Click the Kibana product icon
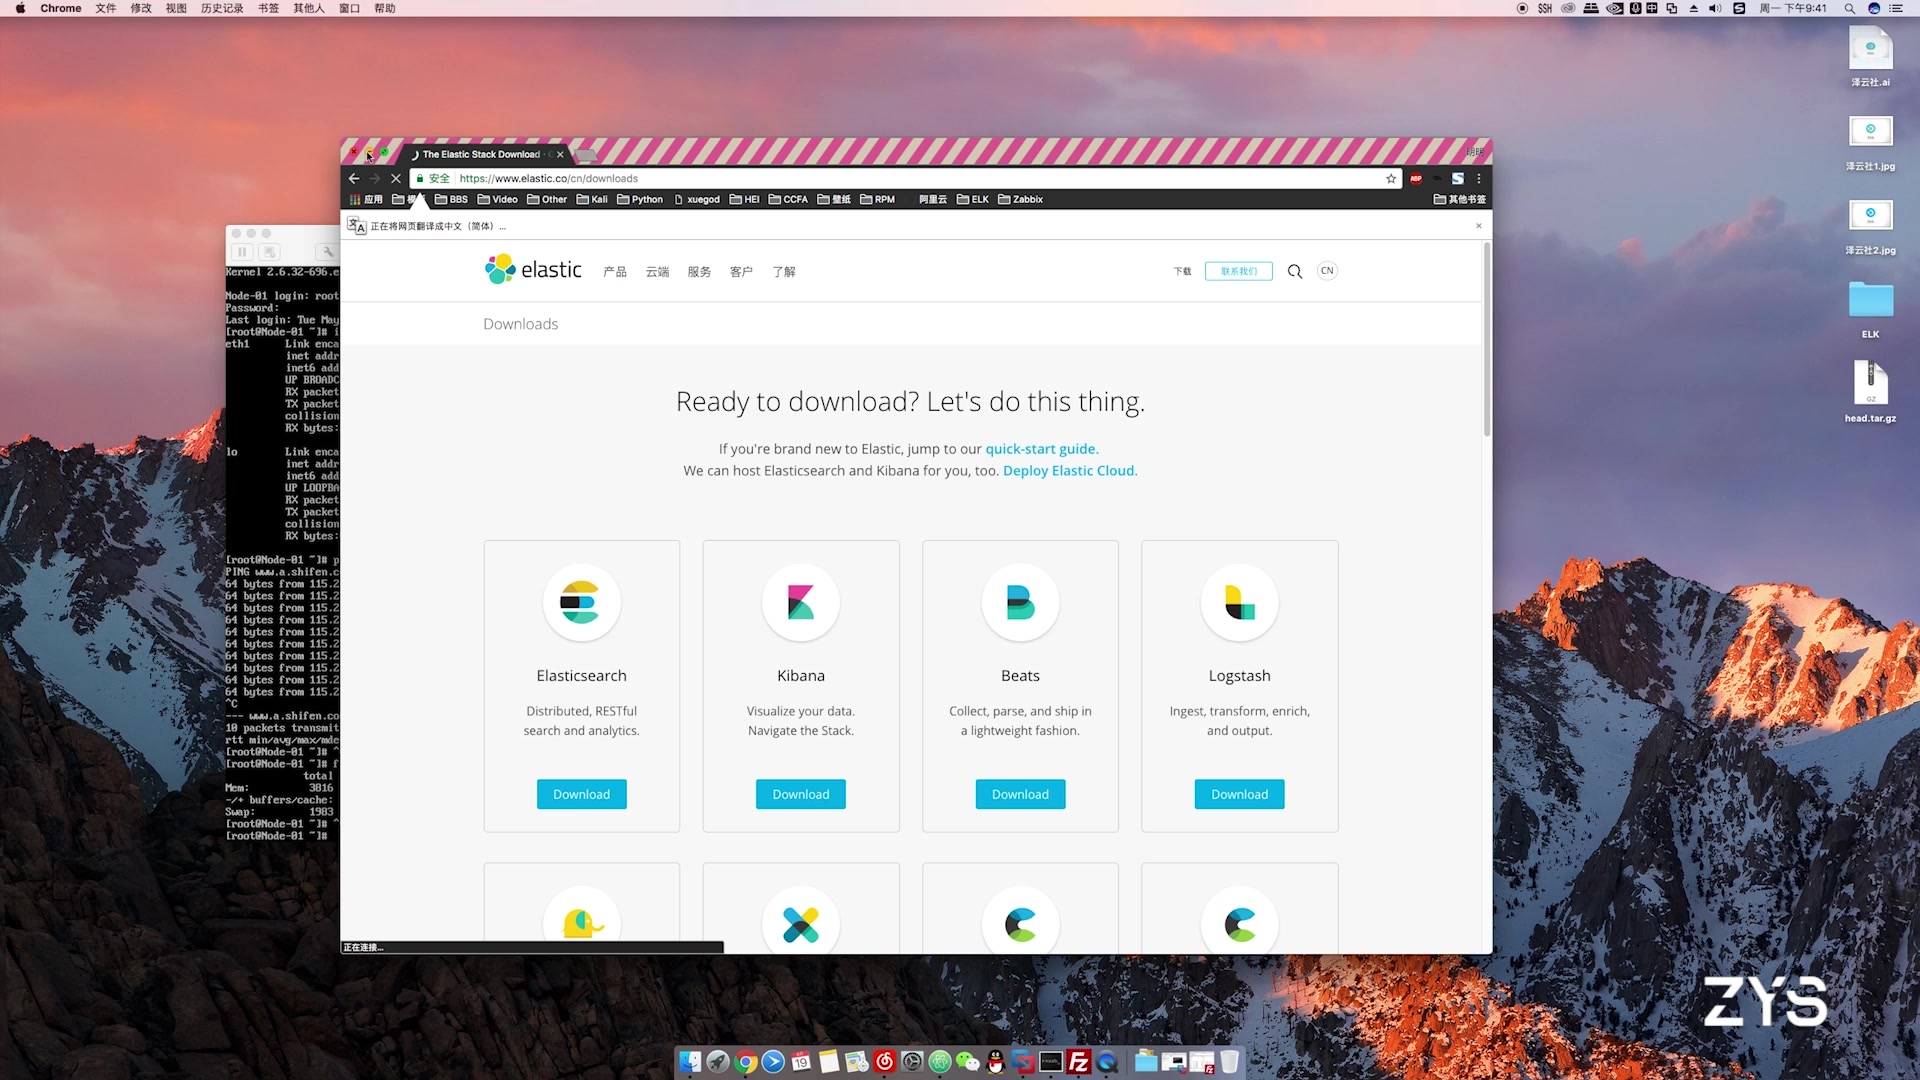Image resolution: width=1920 pixels, height=1080 pixels. click(x=800, y=603)
